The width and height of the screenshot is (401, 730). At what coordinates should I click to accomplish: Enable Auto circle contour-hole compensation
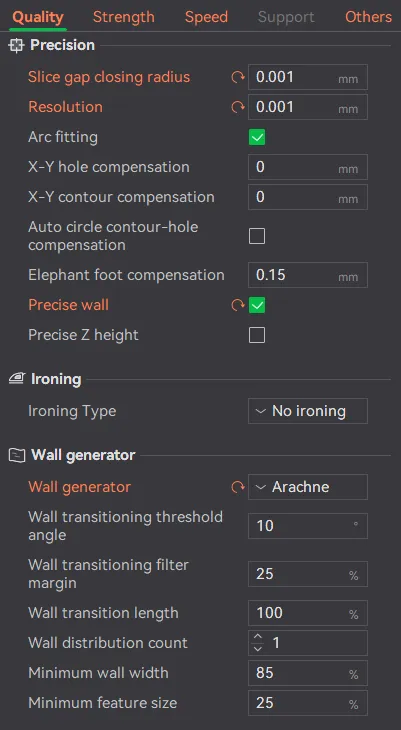tap(257, 236)
